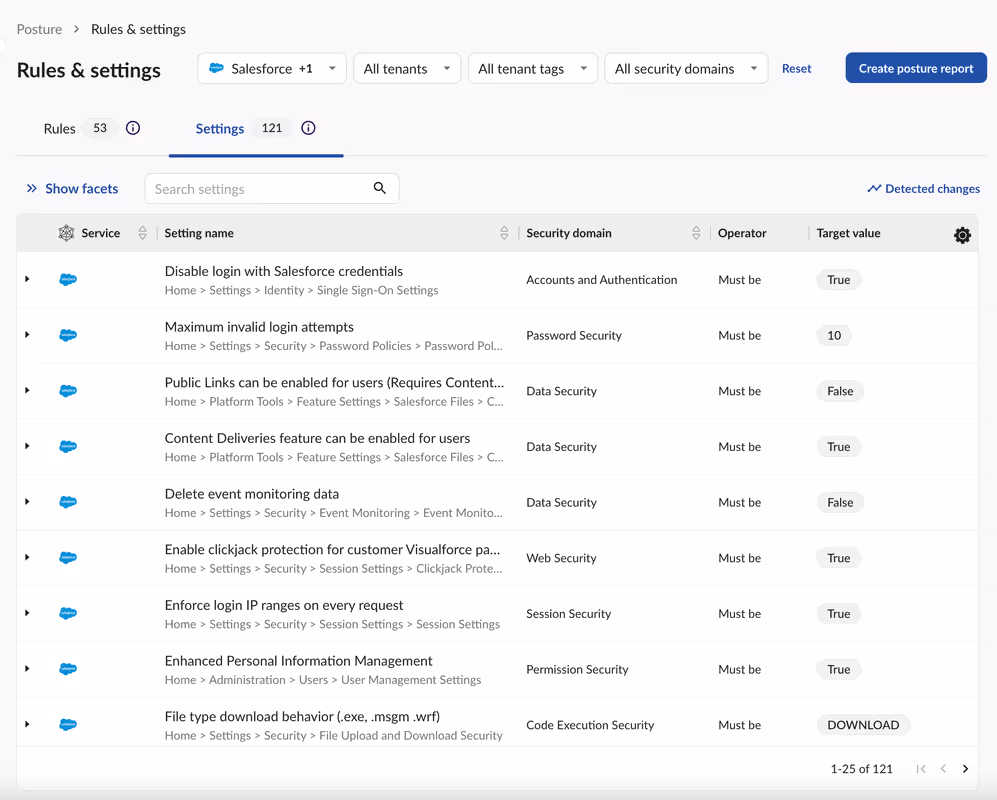Click Salesforce icon in clickjack protection row
The image size is (997, 800).
(x=68, y=558)
